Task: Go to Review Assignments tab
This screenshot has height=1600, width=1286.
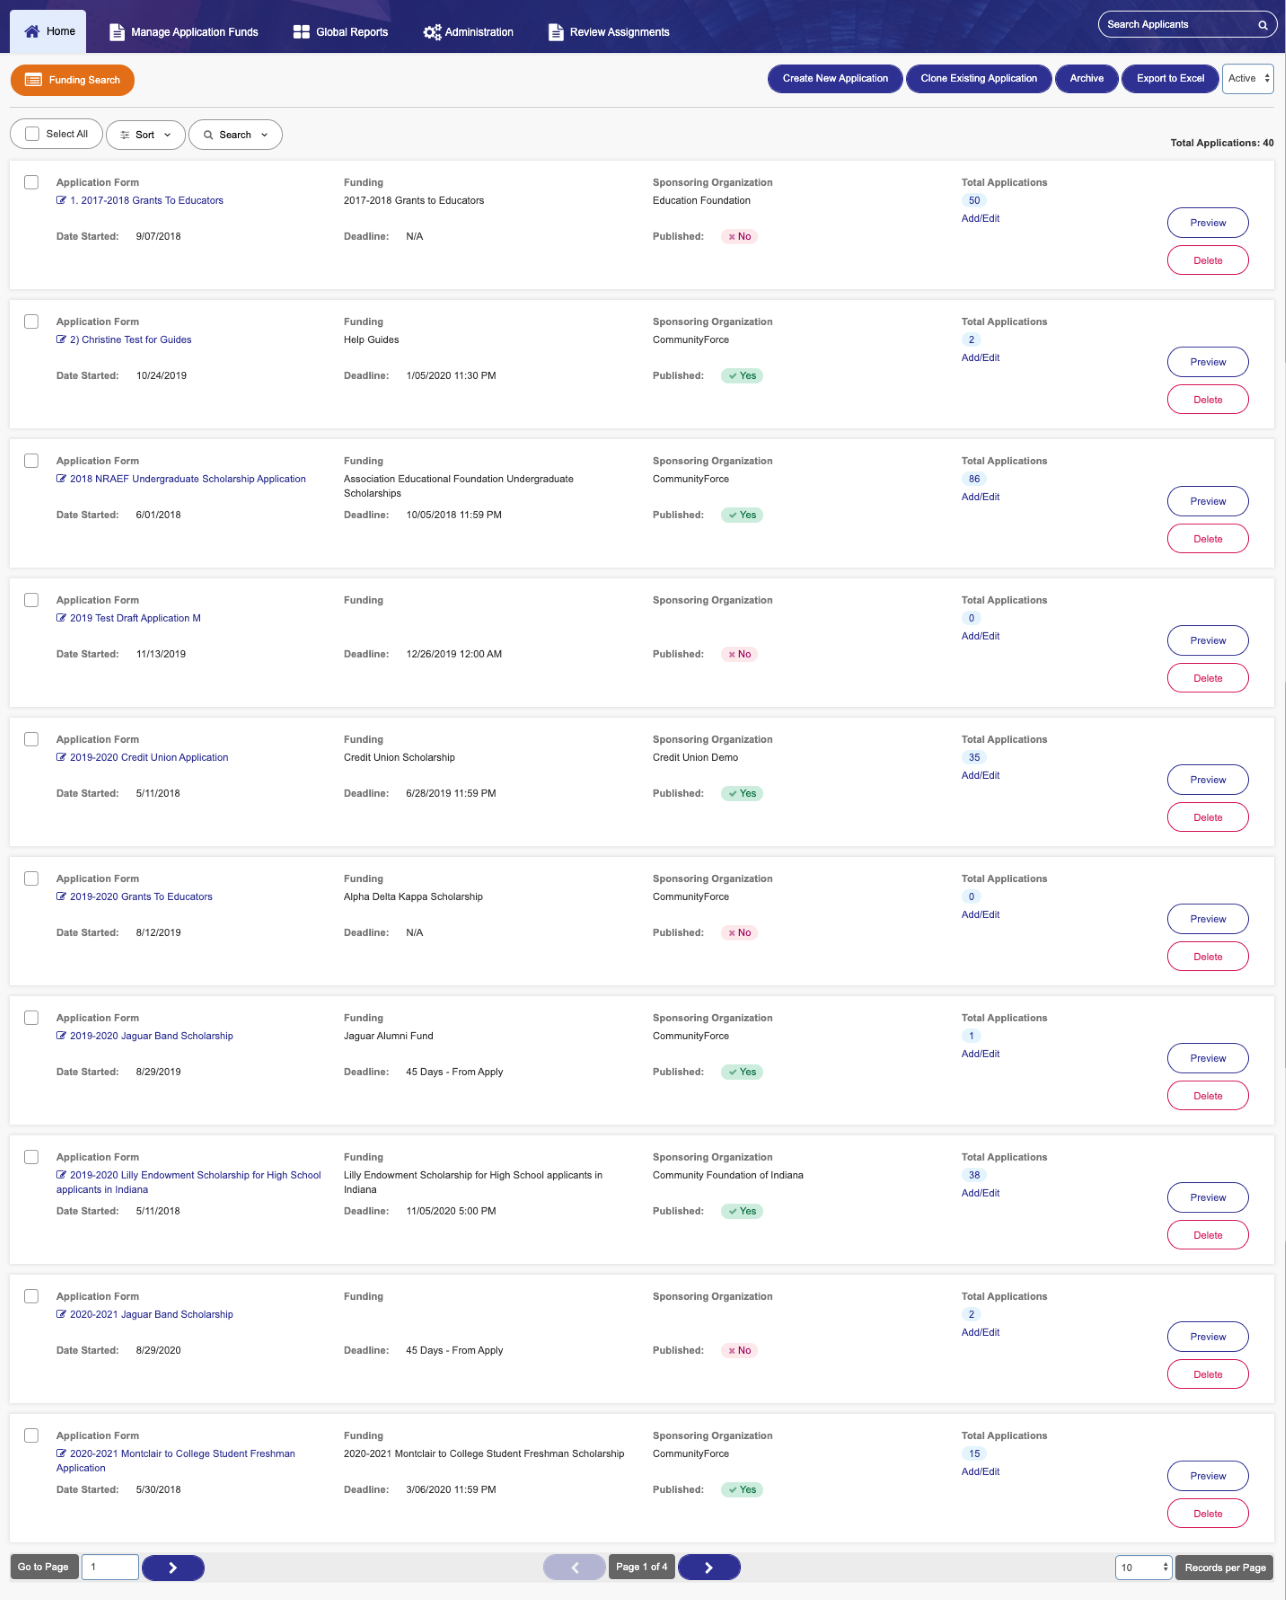Action: 609,32
